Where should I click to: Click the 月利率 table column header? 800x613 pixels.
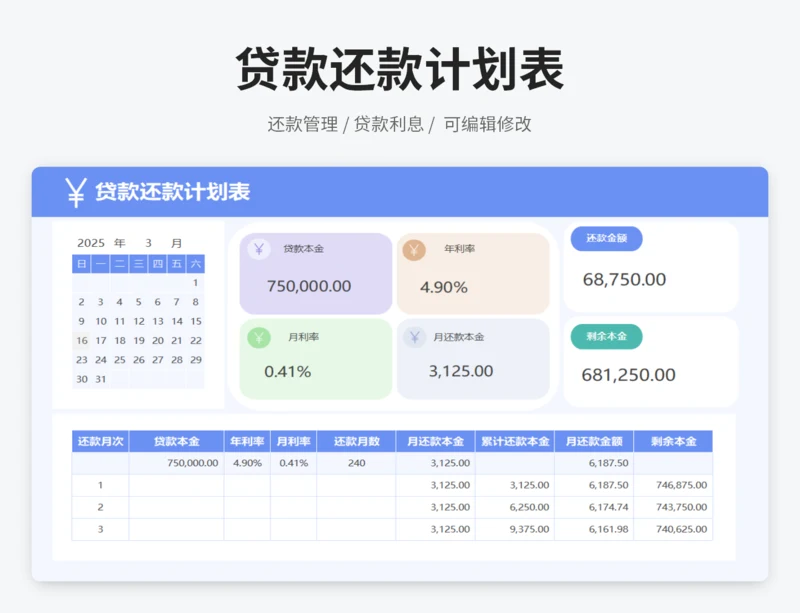(293, 442)
